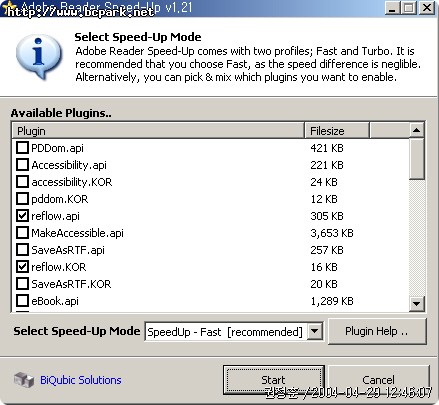Toggle the pddom.KOR checkbox
Viewport: 439px width, 405px height.
22,199
